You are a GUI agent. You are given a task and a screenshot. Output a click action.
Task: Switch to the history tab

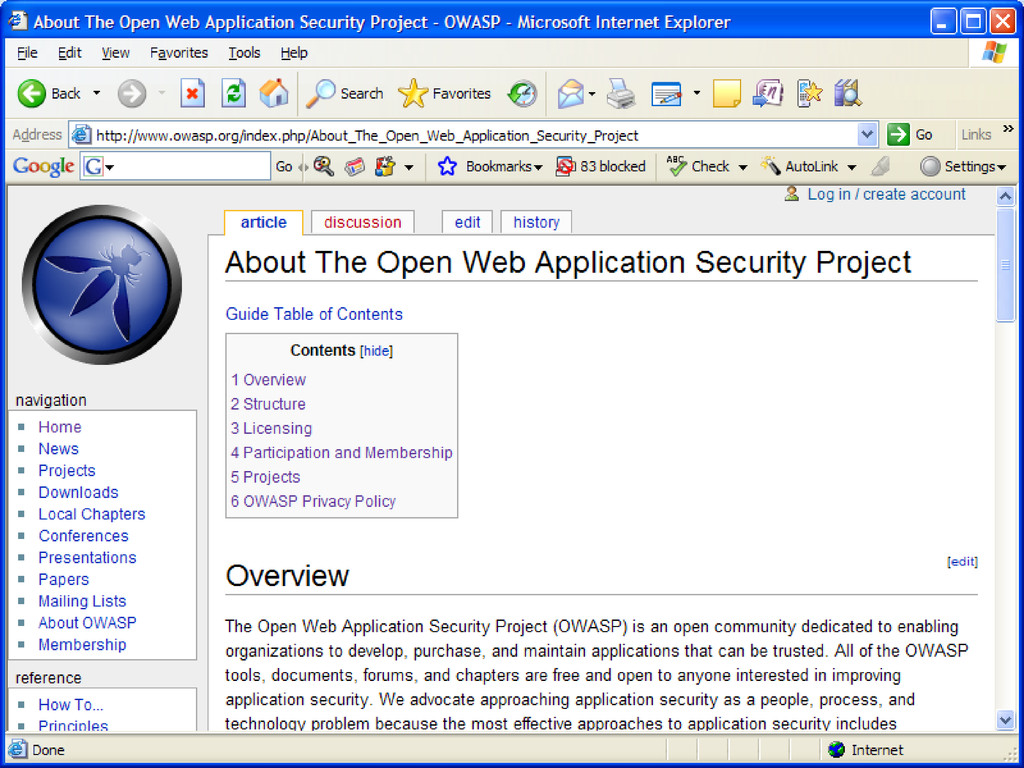tap(536, 222)
